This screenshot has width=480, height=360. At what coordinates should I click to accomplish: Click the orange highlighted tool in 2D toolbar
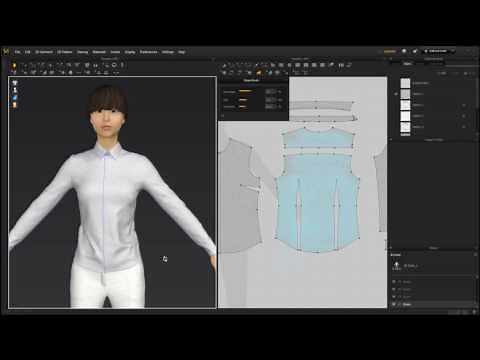259,72
